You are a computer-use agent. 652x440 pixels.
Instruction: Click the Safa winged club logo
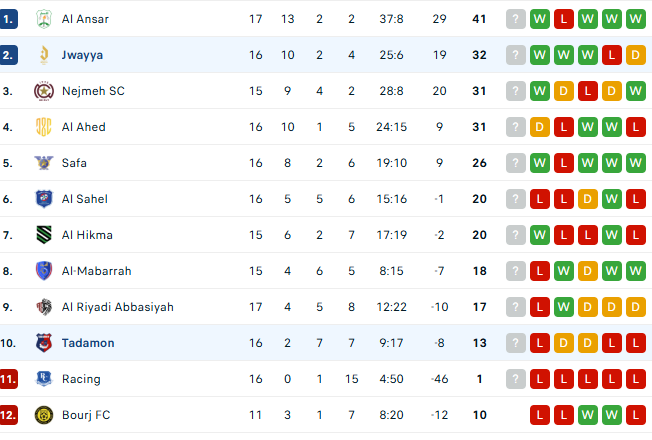tap(43, 163)
